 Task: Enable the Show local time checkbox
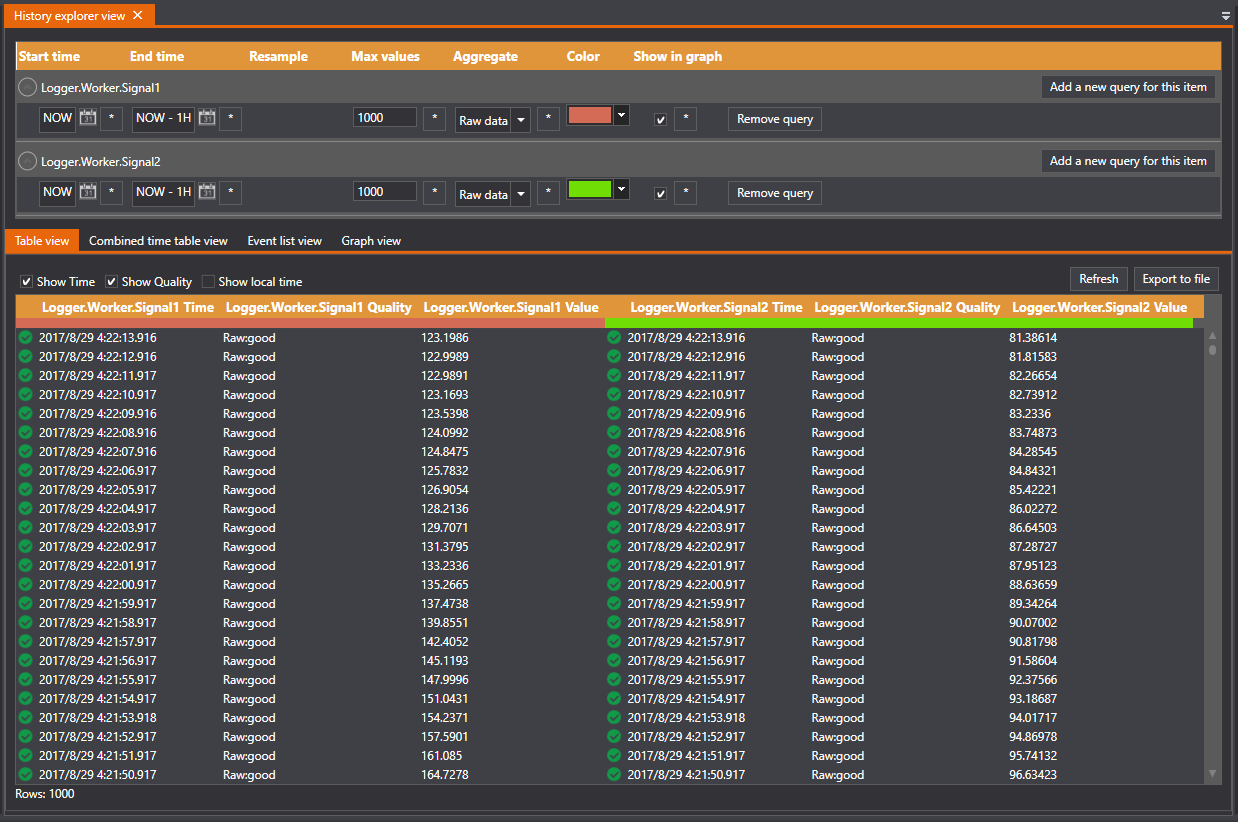pos(208,282)
